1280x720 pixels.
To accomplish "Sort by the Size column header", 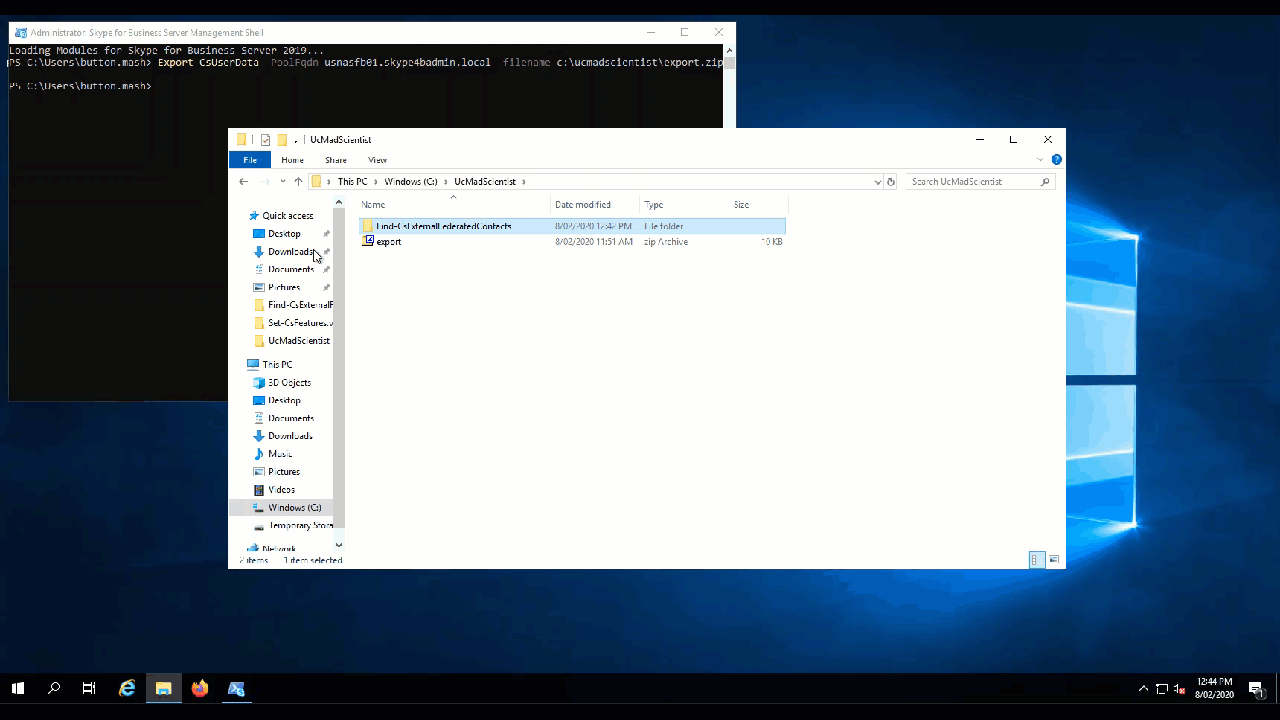I will point(758,205).
